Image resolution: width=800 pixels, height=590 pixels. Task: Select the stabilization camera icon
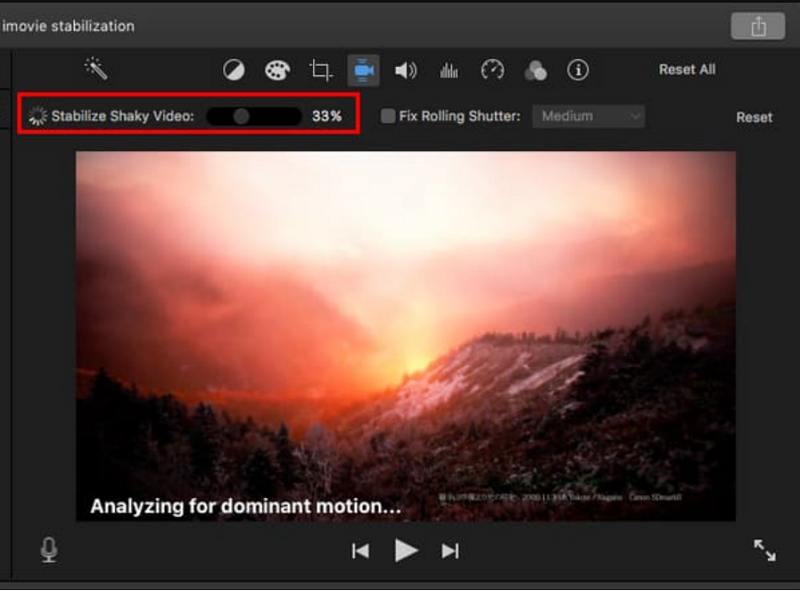pos(363,70)
